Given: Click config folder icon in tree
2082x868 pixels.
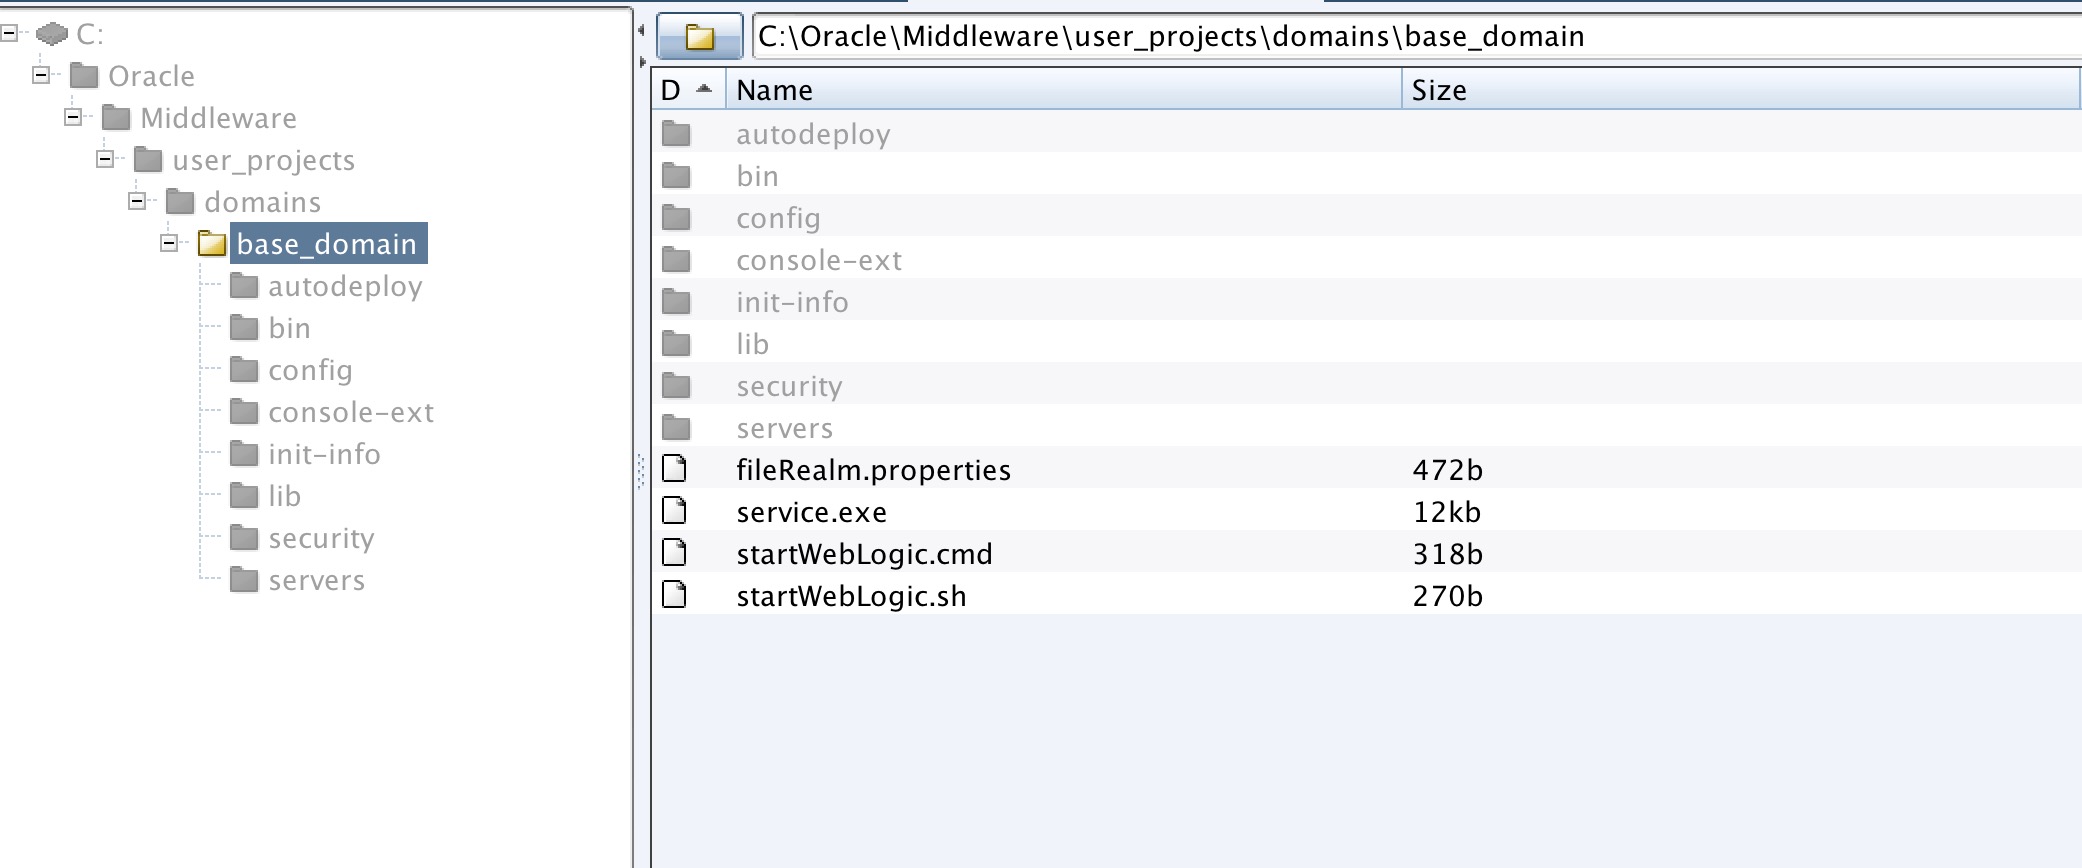Looking at the screenshot, I should [244, 370].
